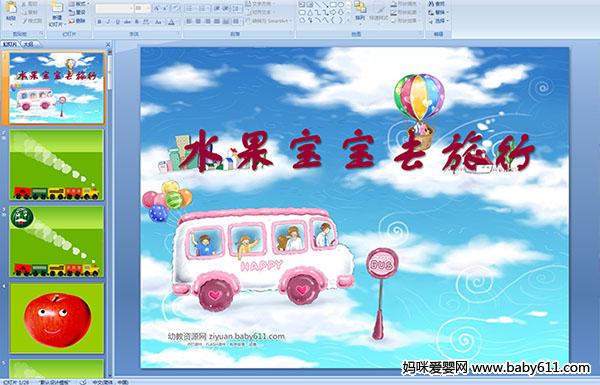Select the red apple slide thumbnail
Viewport: 600px width, 385px height.
coord(57,318)
